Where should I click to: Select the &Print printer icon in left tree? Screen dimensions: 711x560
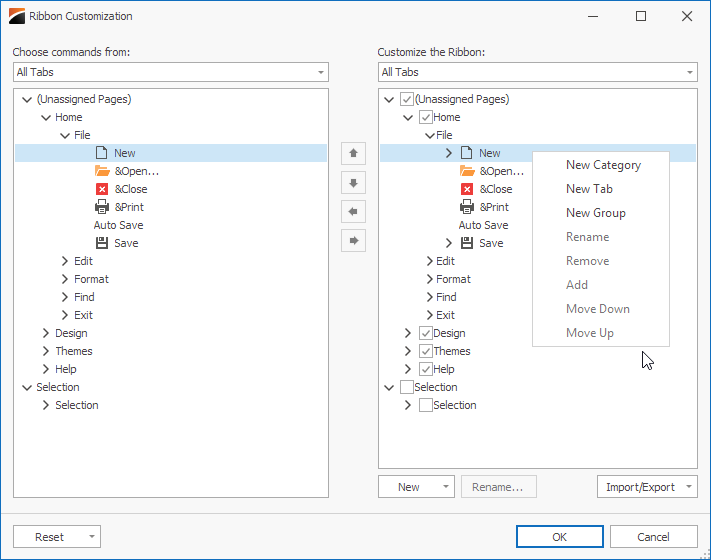(102, 207)
